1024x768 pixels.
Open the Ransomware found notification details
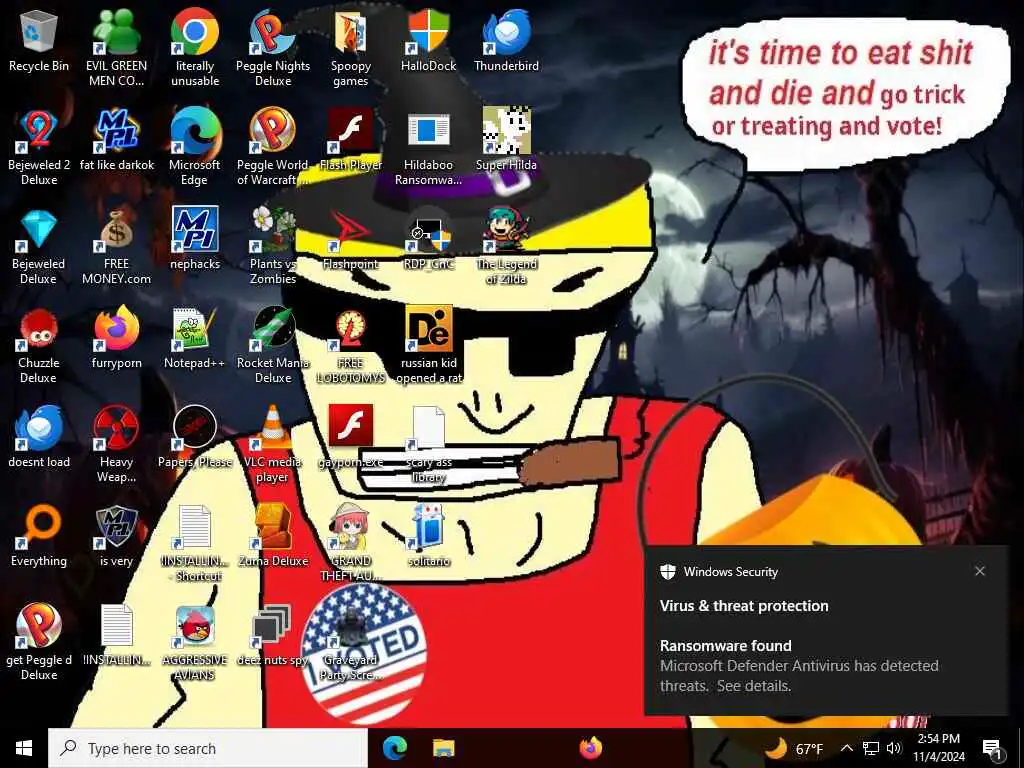coord(799,665)
